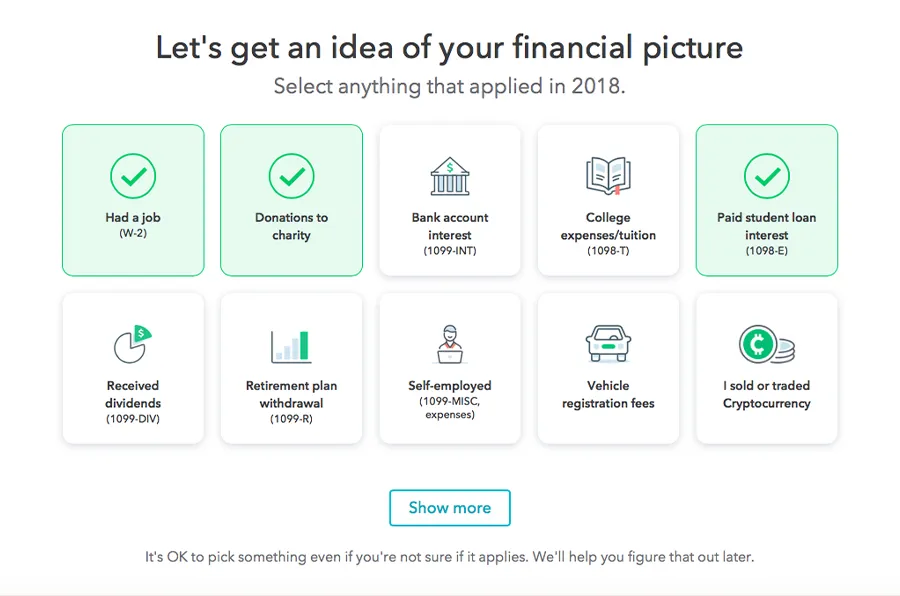Uncheck the Had a job checkmark
The height and width of the screenshot is (596, 900).
(x=133, y=177)
